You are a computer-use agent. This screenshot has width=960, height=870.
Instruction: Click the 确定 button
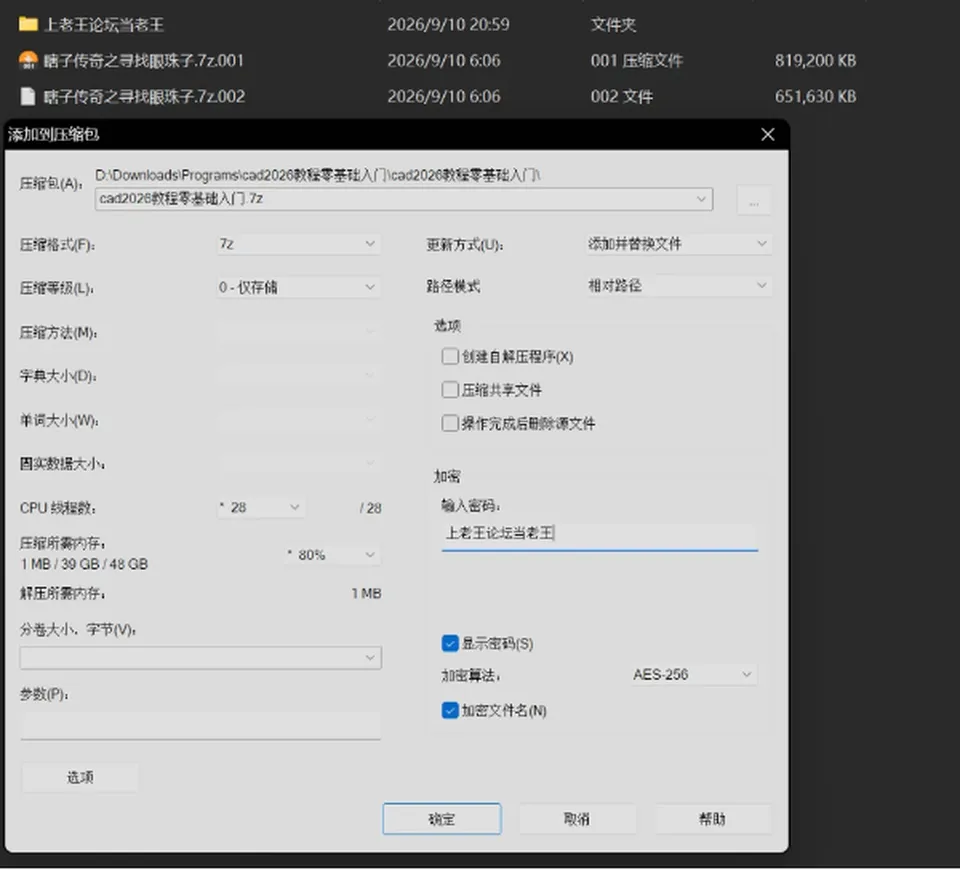click(442, 819)
